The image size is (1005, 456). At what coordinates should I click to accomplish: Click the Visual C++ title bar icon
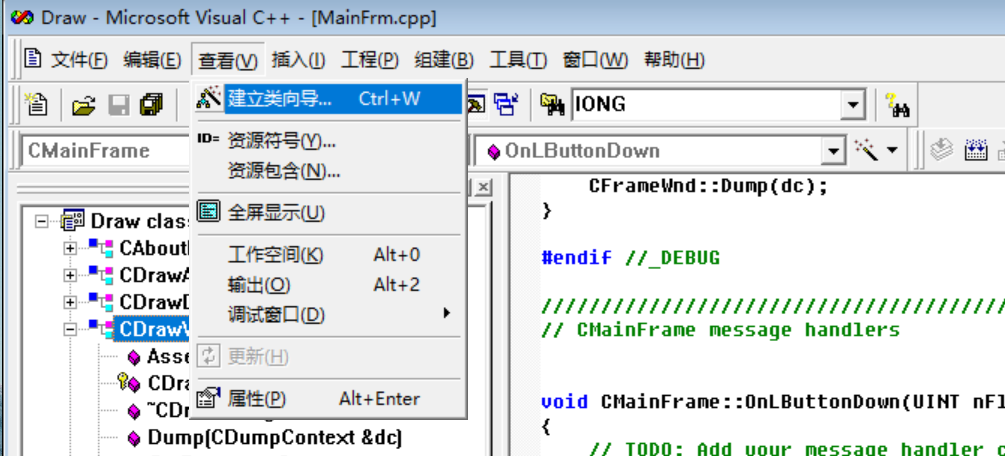tap(21, 17)
